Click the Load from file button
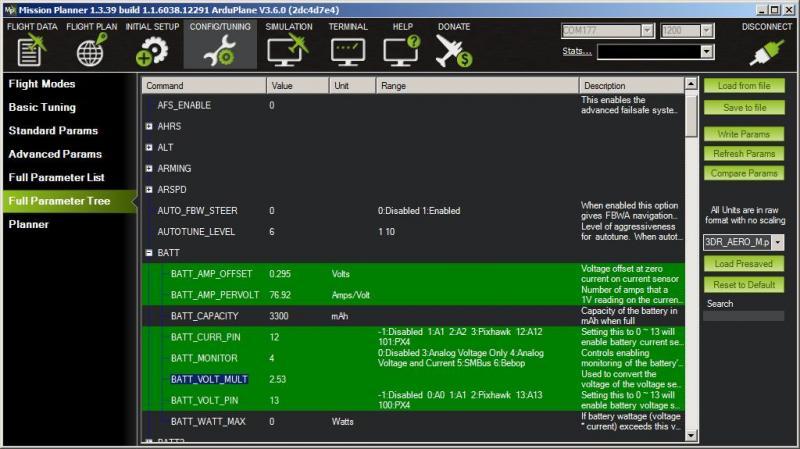Screen dimensions: 800x449 coord(744,86)
